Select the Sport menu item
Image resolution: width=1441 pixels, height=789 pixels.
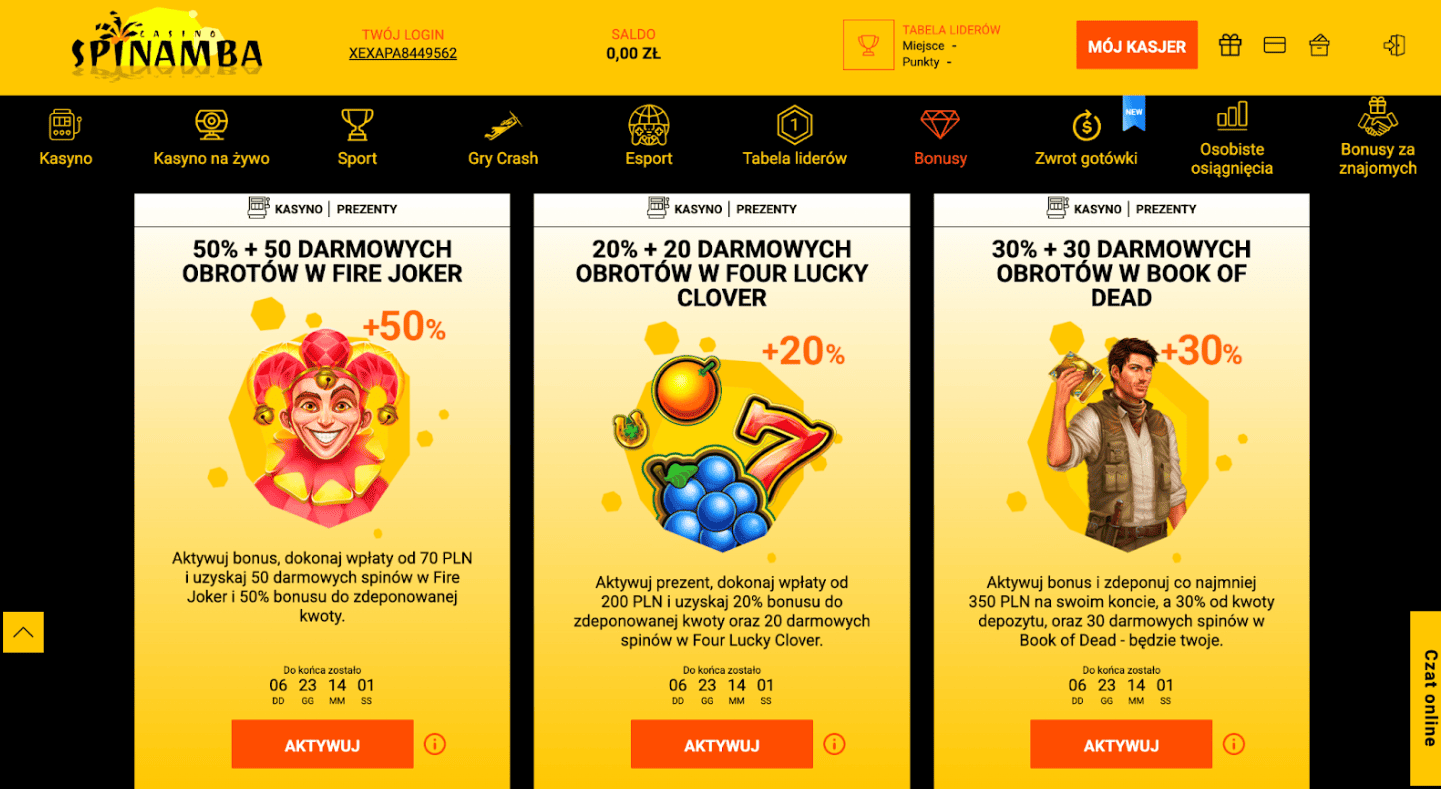pos(357,138)
